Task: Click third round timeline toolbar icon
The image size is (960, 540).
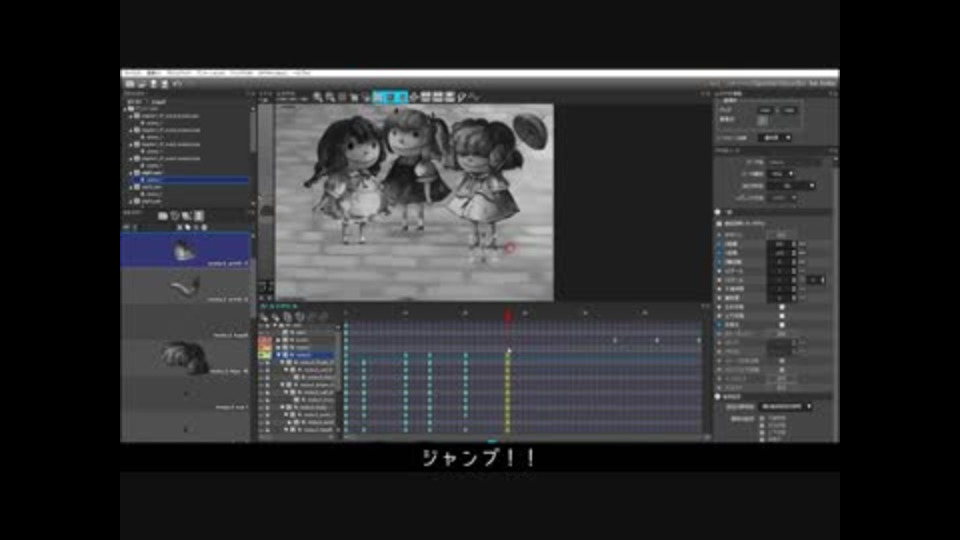Action: point(288,317)
